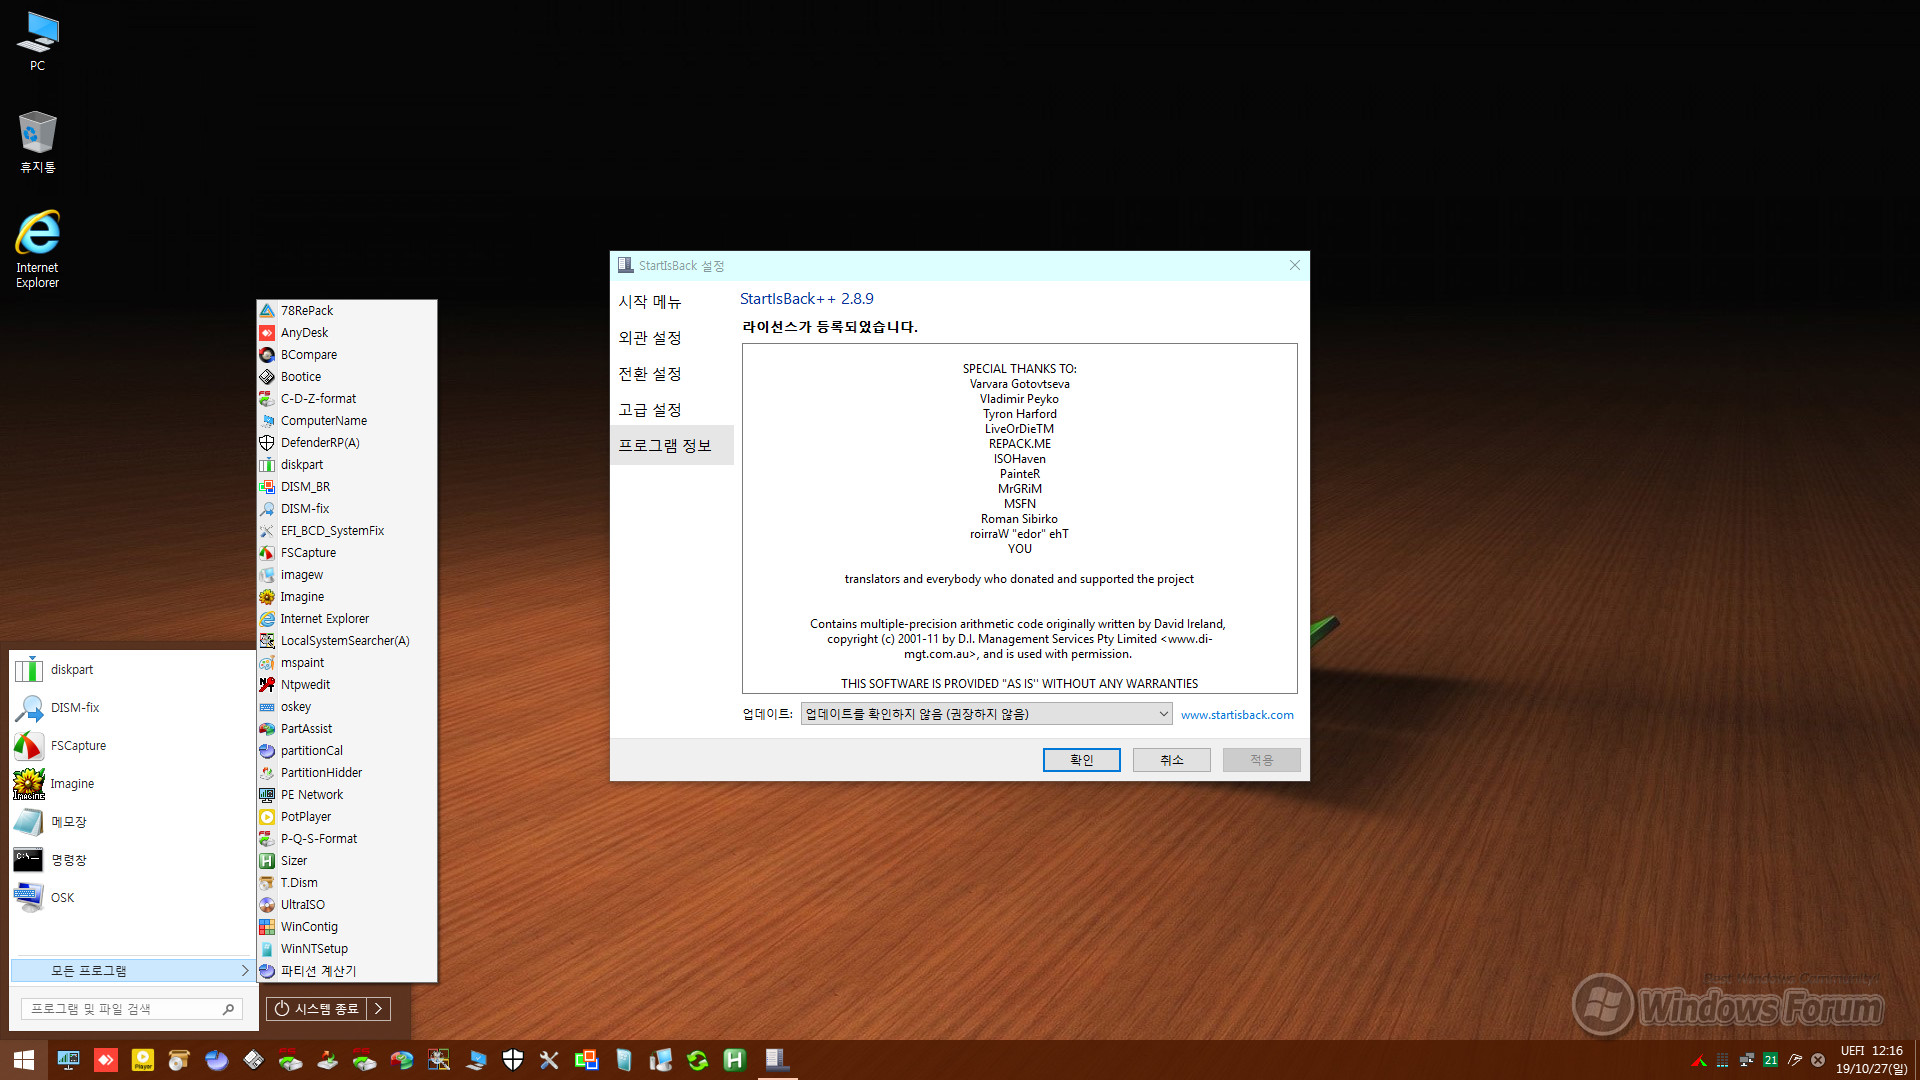1920x1080 pixels.
Task: Click the Defender shield icon on taskbar
Action: coord(513,1060)
